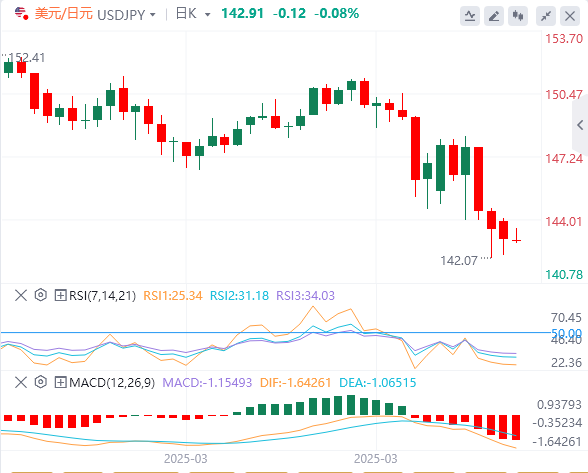588x473 pixels.
Task: Remove the MACD indicator panel
Action: click(x=21, y=382)
